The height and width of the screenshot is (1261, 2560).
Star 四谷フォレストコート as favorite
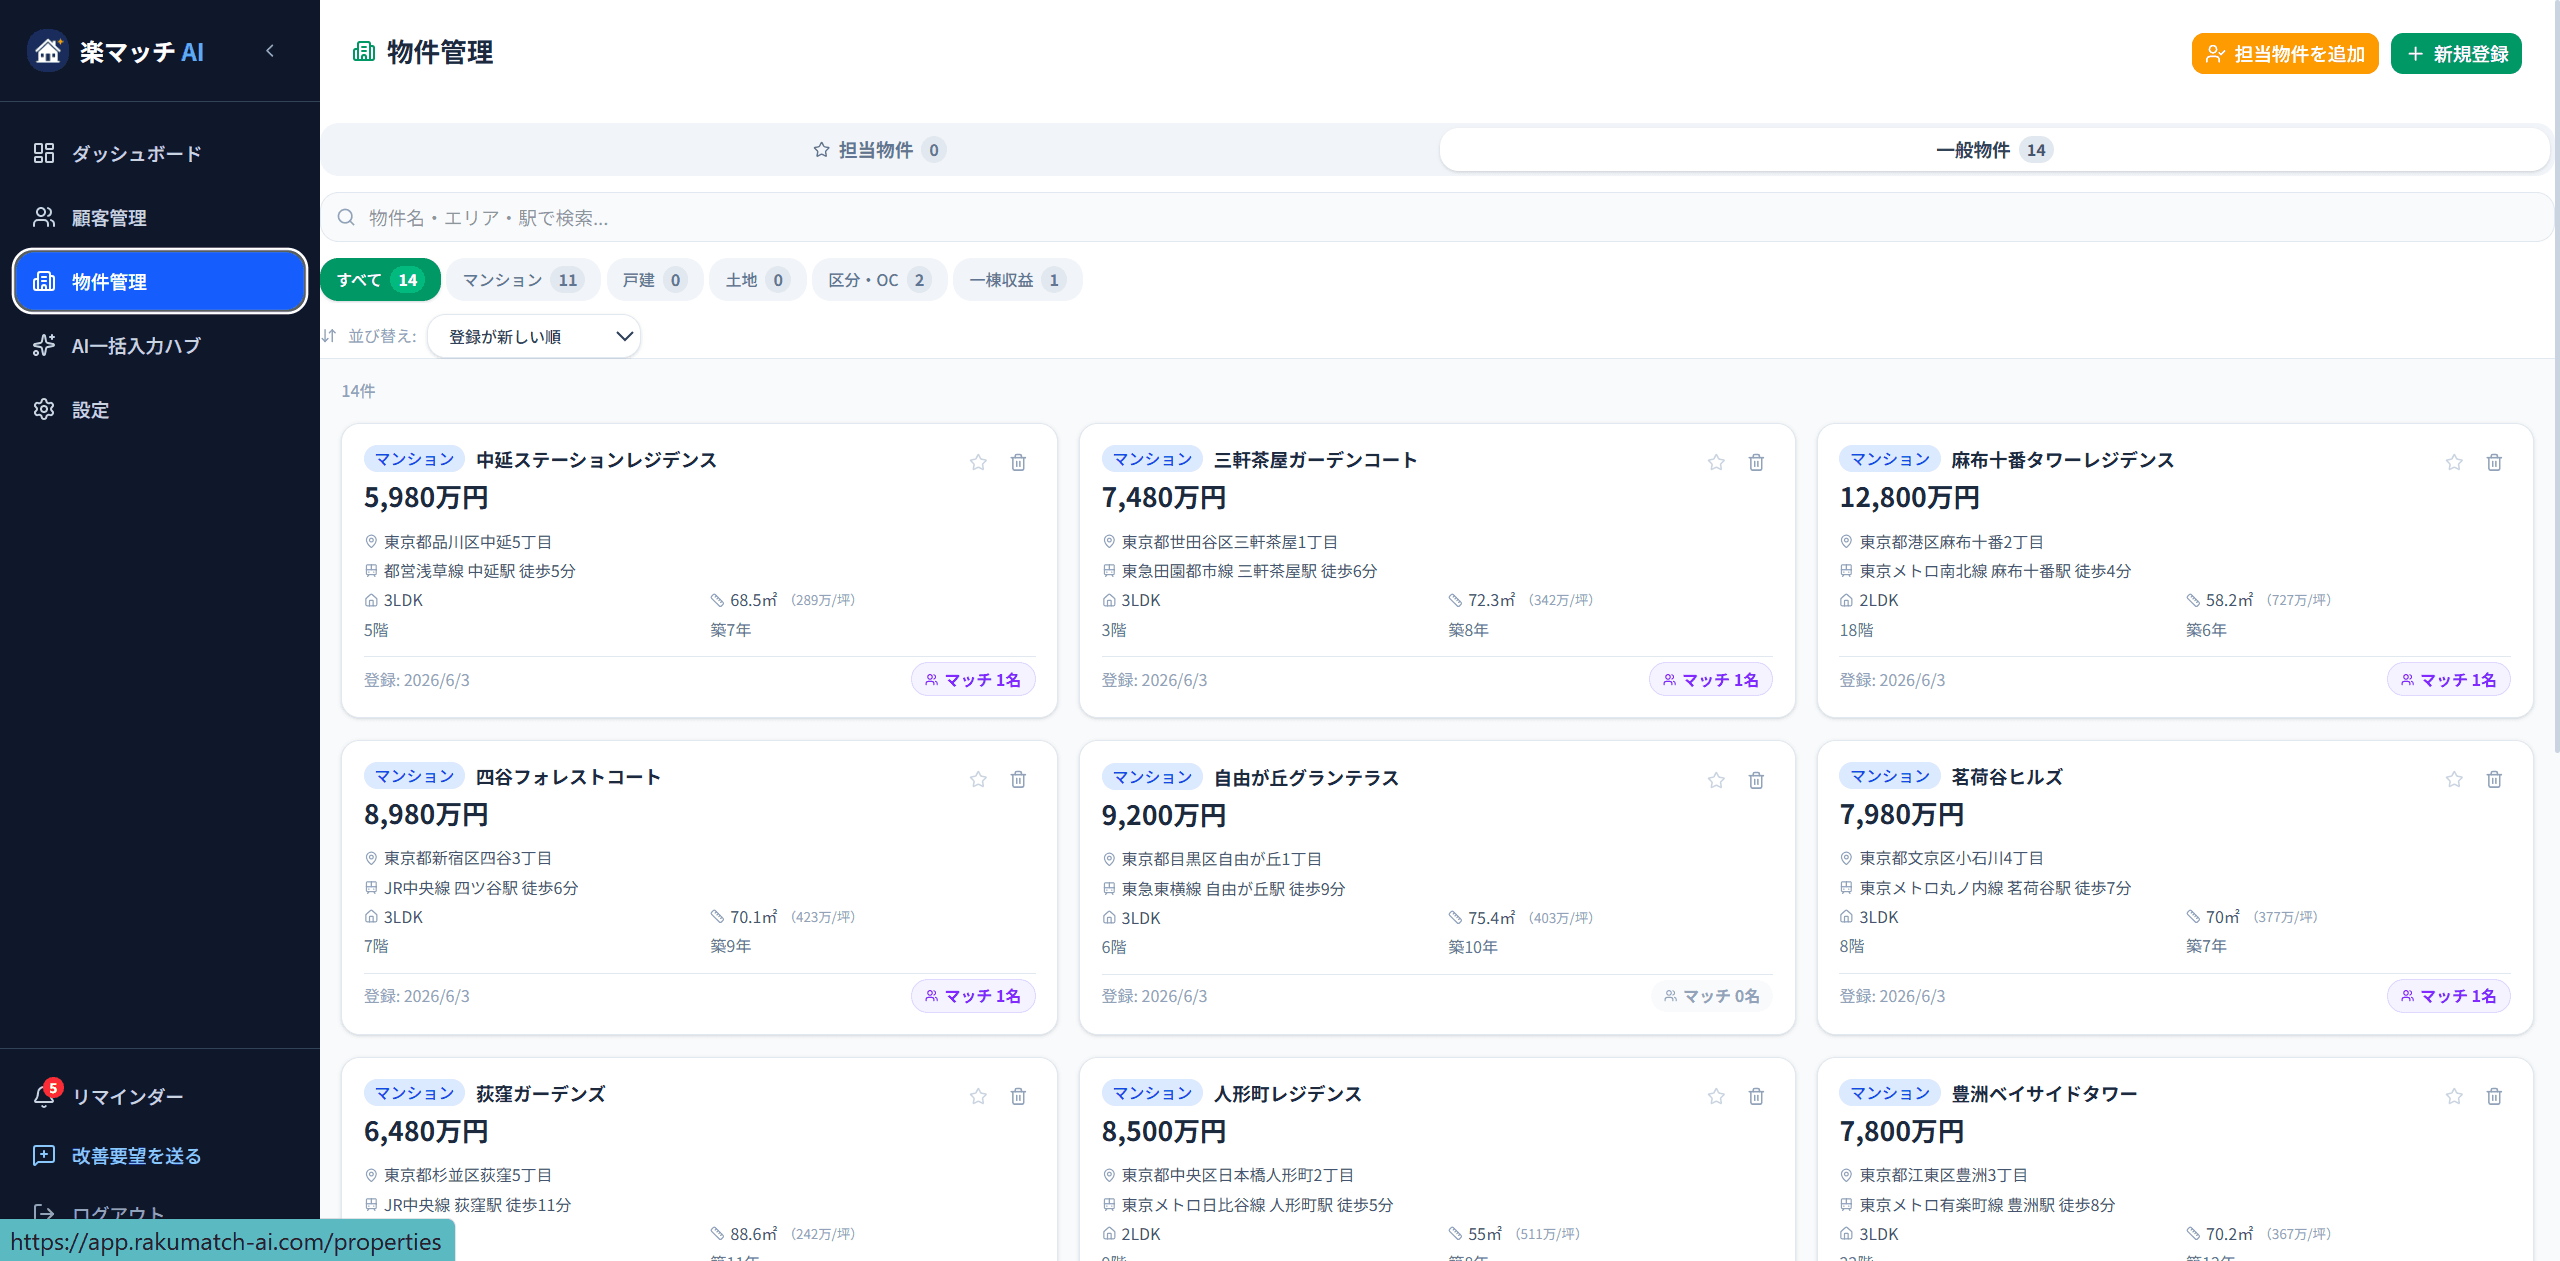[978, 779]
